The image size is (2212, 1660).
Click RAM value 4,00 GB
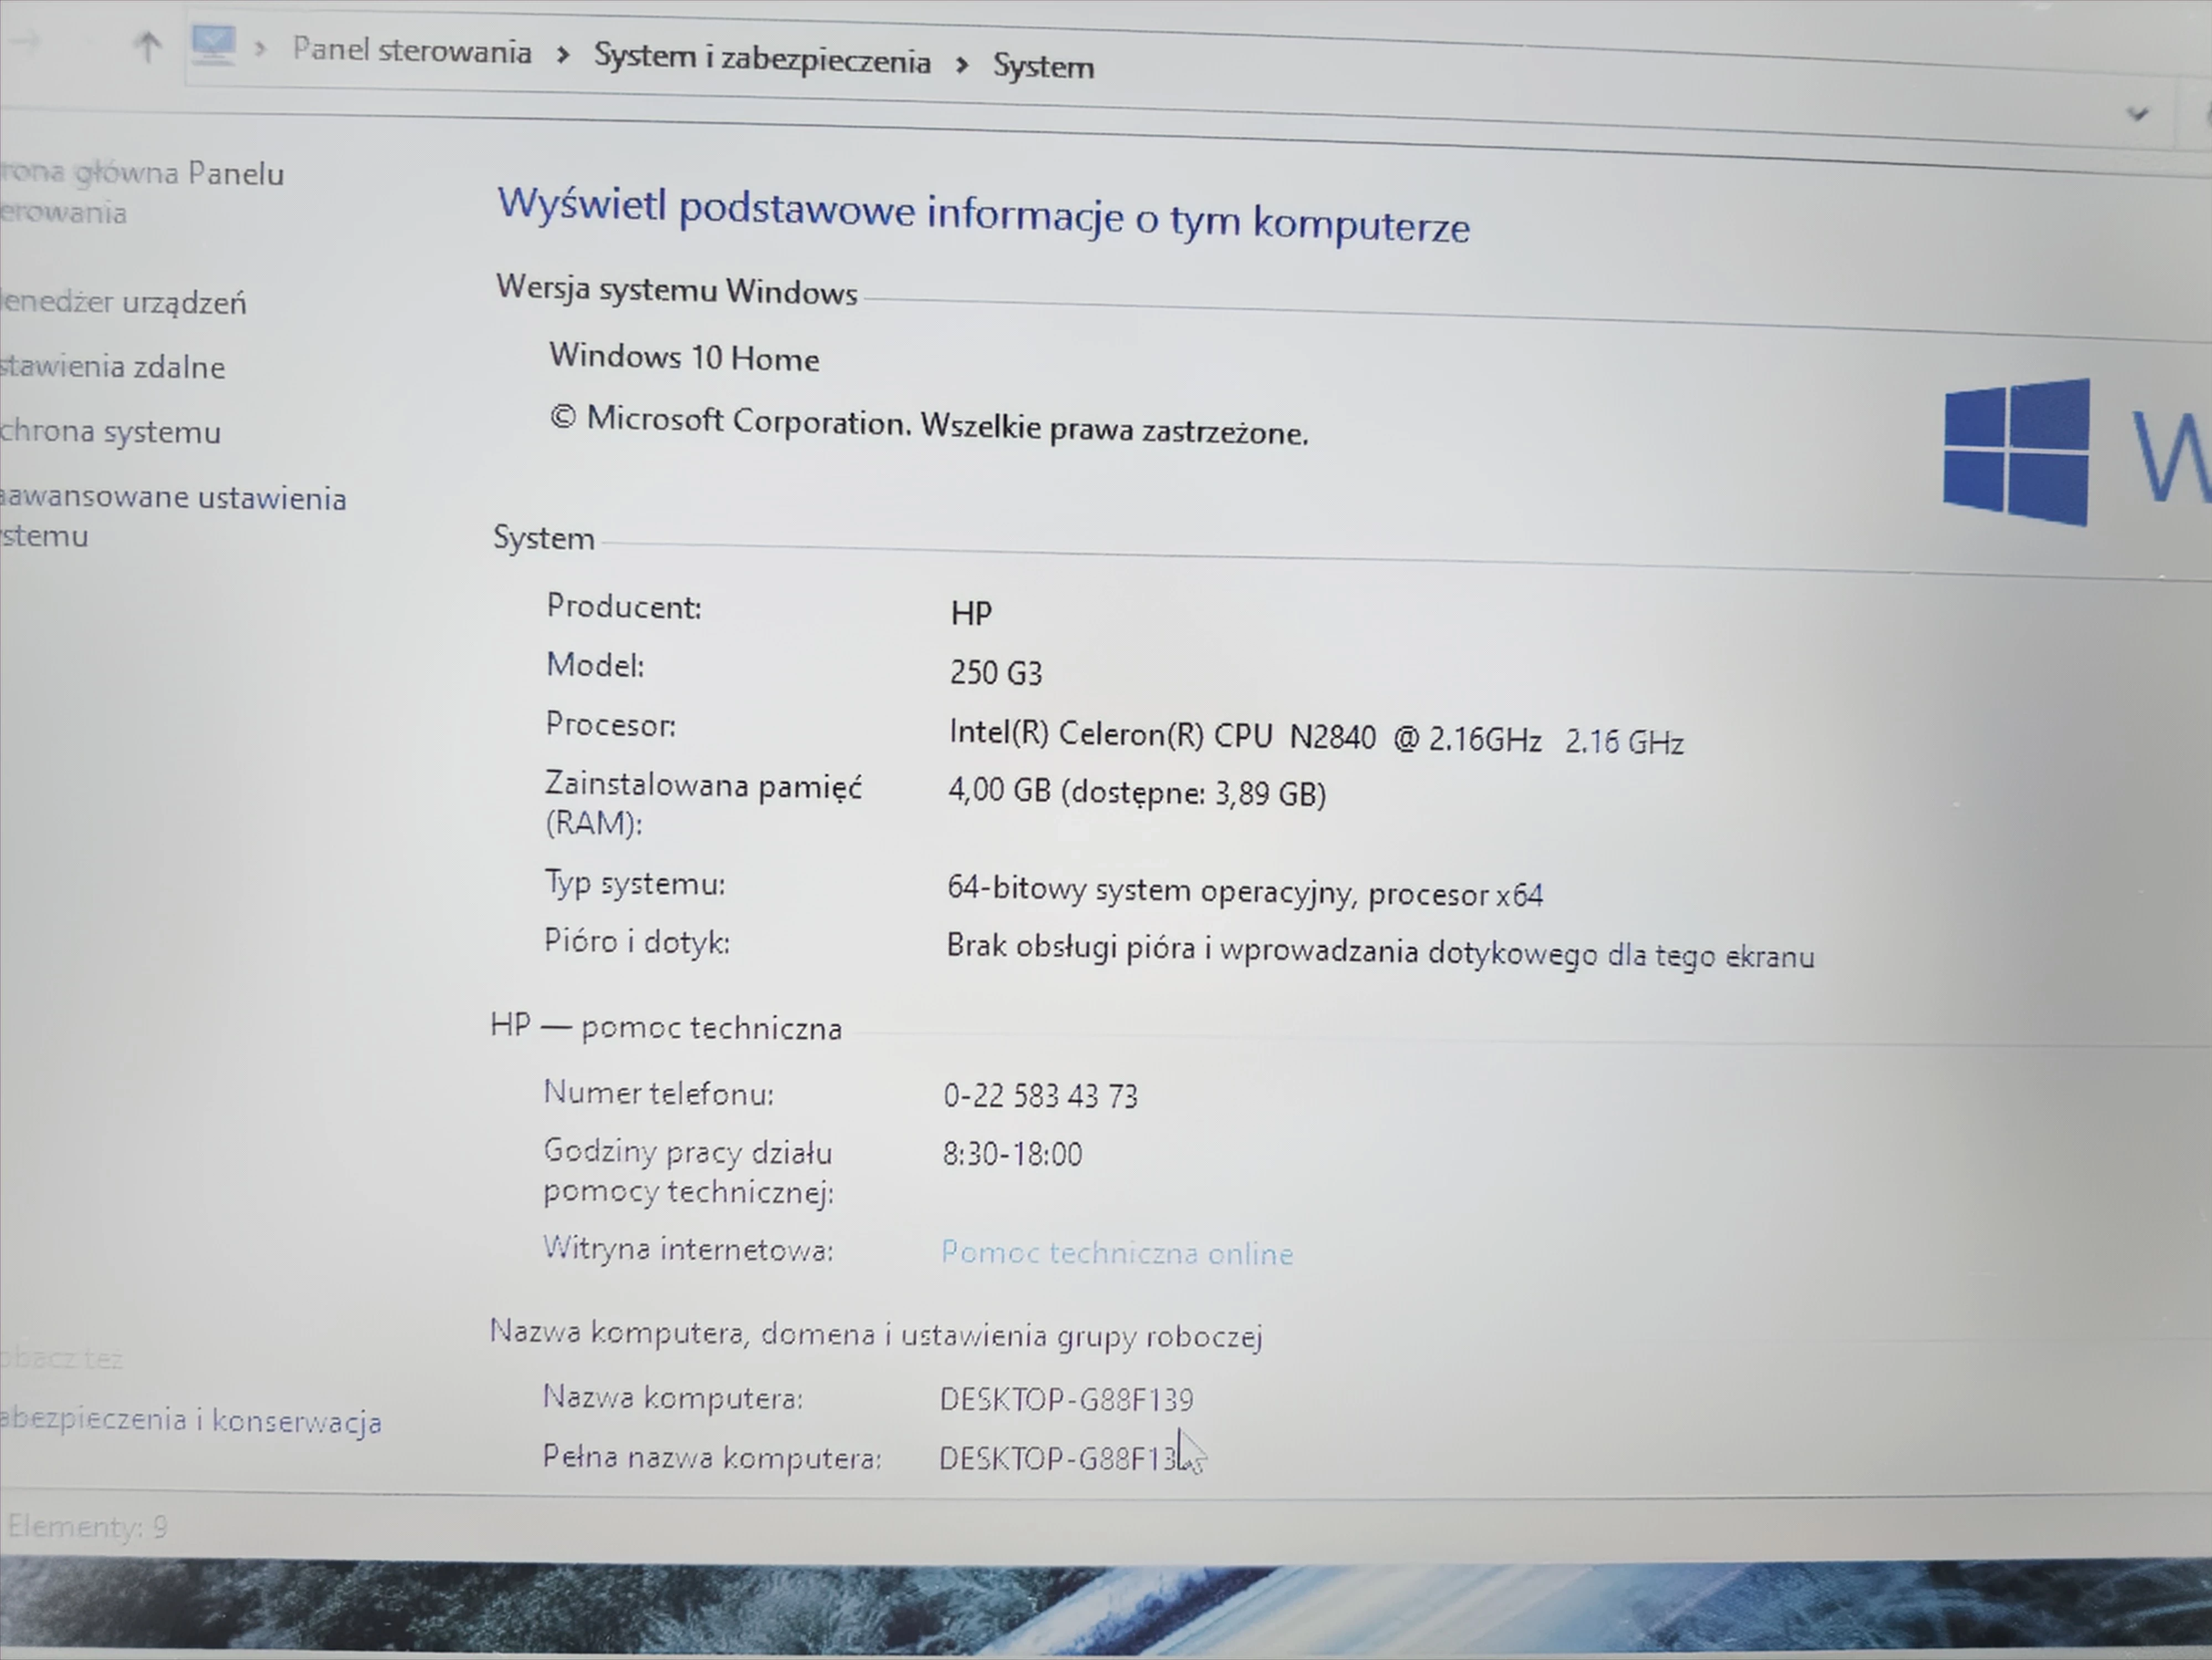click(1137, 792)
